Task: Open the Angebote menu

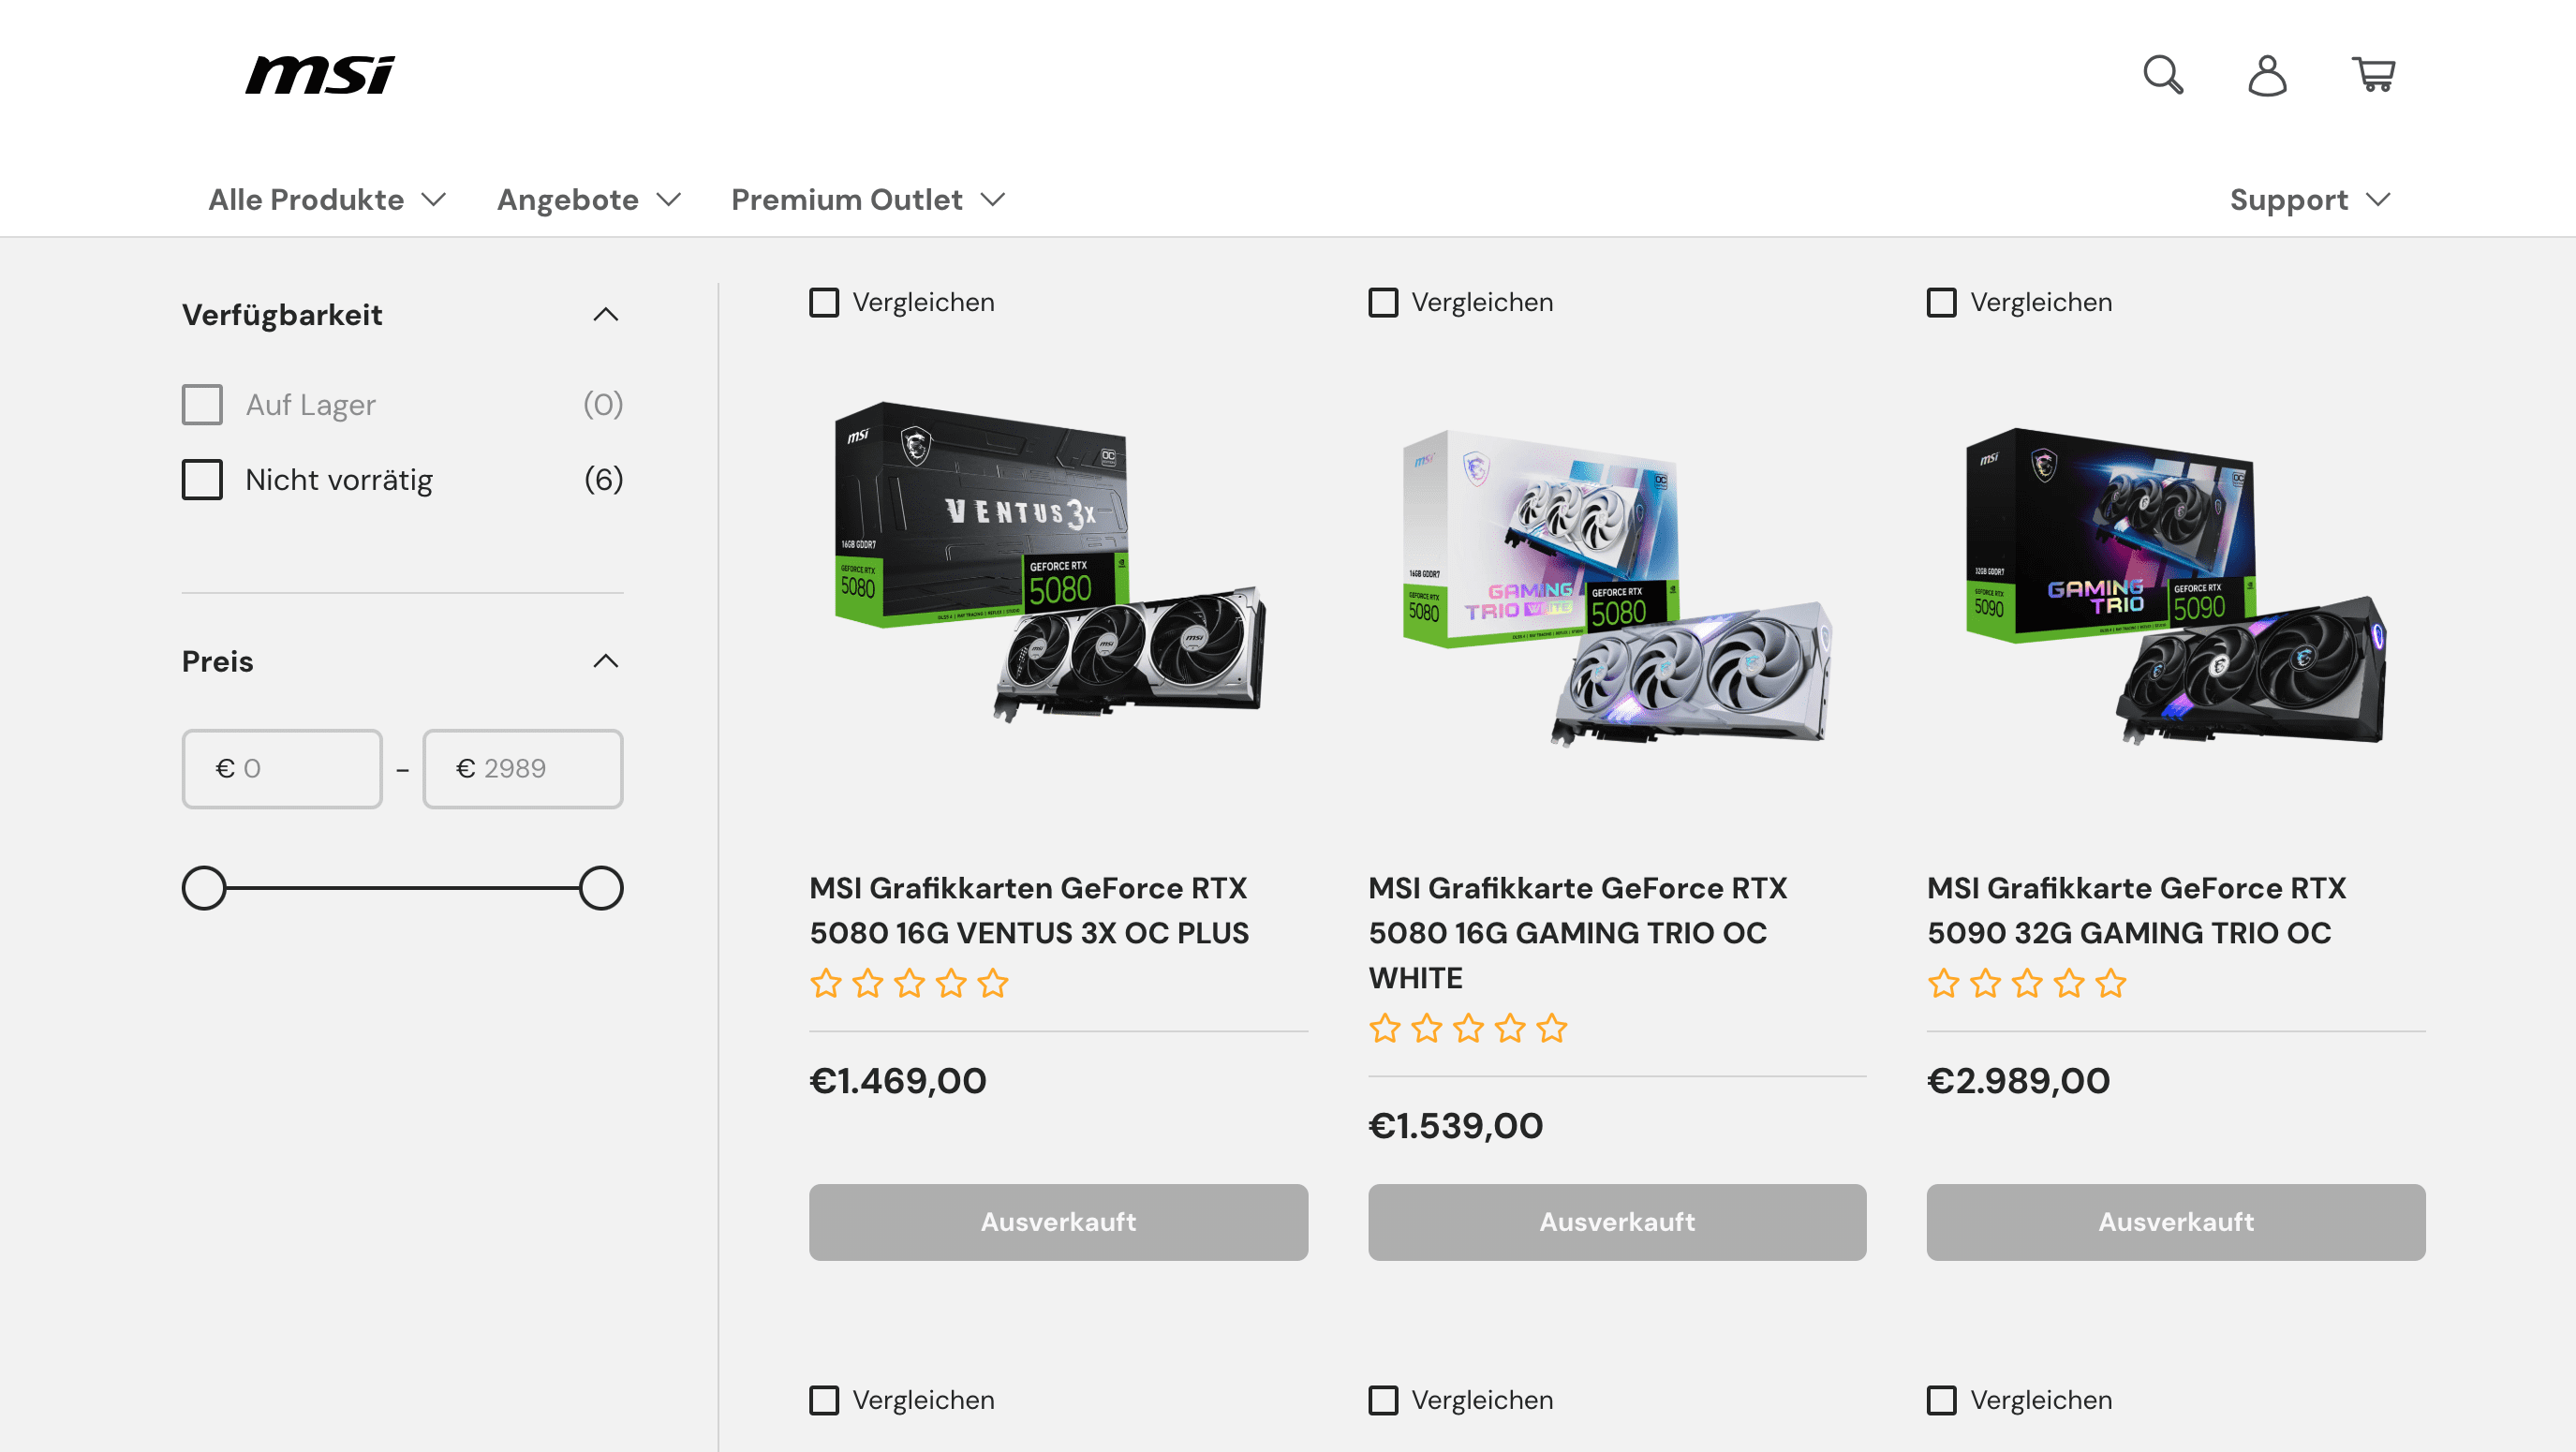Action: pos(588,200)
